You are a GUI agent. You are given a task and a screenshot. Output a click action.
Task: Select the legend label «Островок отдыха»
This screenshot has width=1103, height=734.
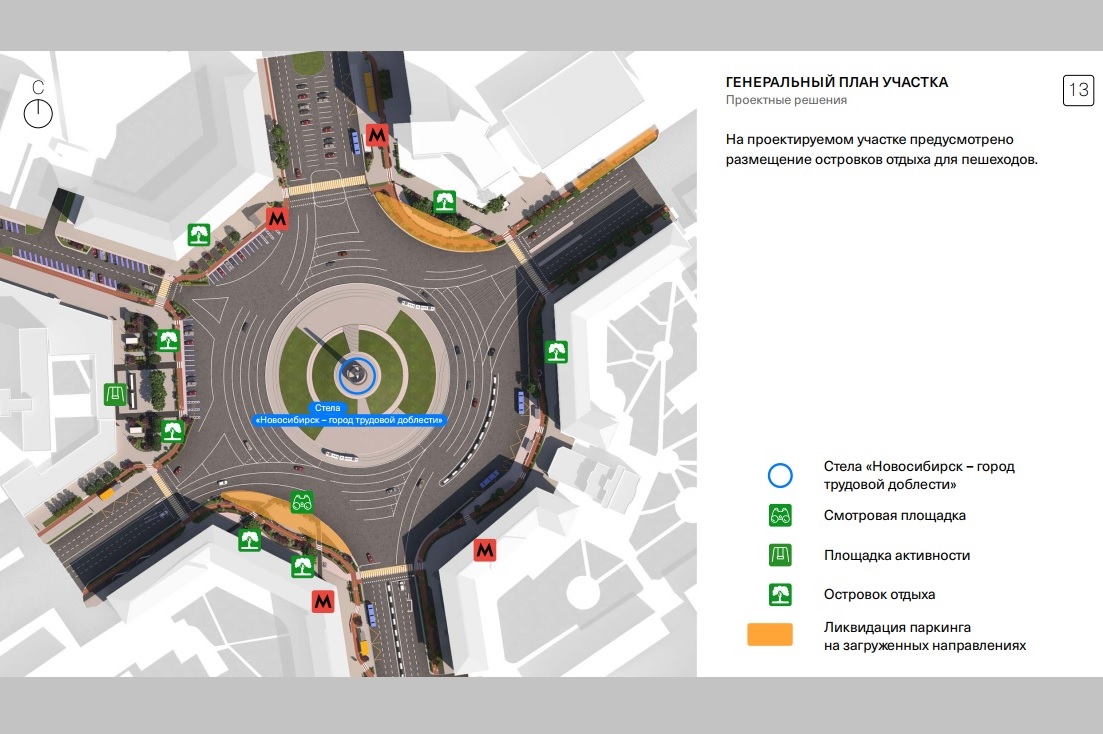tap(879, 595)
